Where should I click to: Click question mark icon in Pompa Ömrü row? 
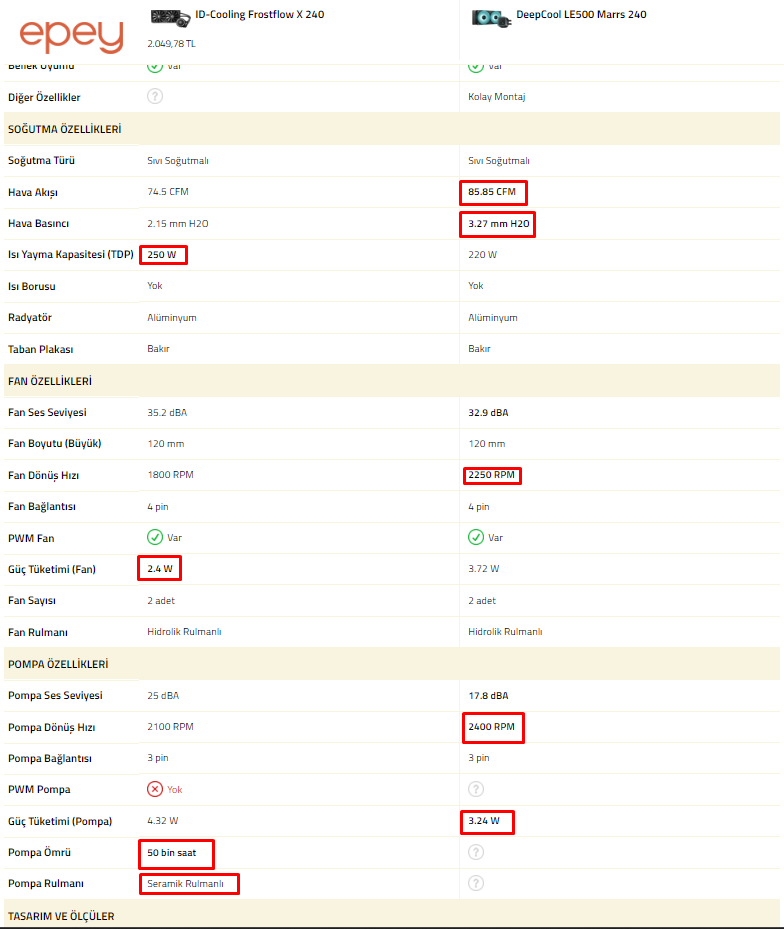pos(476,852)
